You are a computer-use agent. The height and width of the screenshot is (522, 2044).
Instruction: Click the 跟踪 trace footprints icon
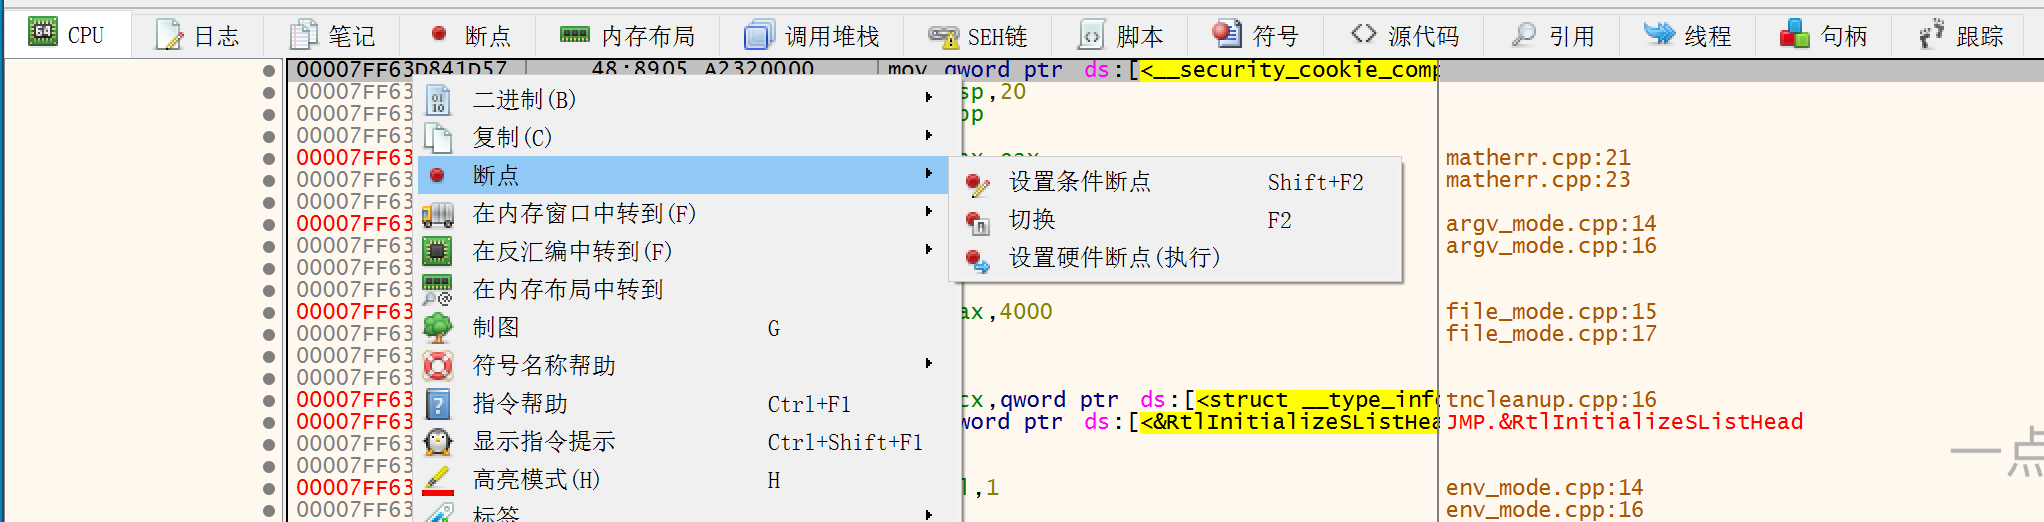pos(1931,35)
